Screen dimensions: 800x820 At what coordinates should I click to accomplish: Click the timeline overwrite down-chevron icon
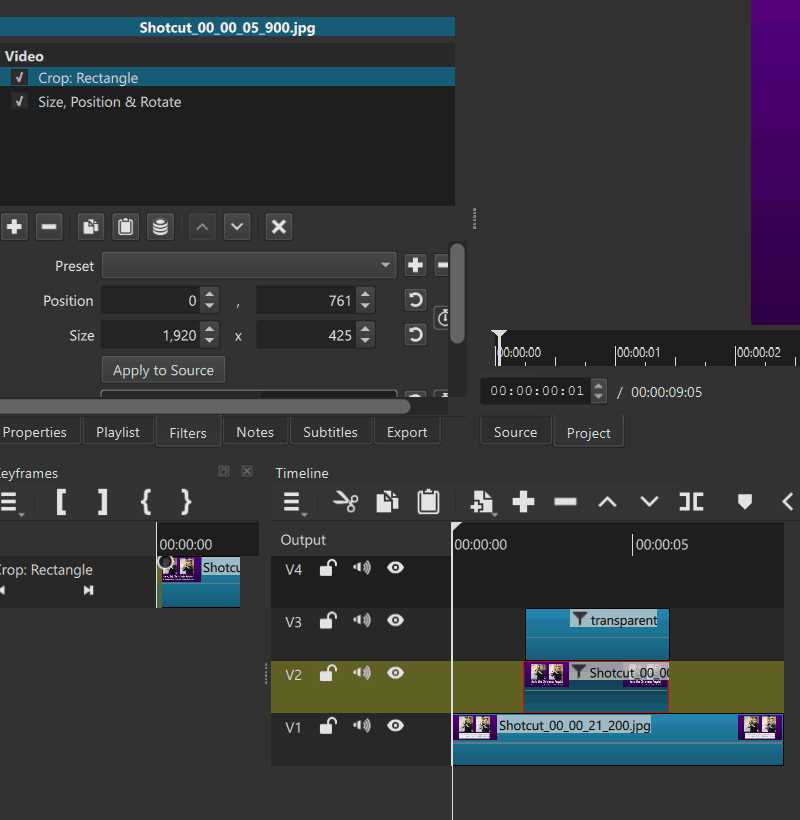tap(649, 502)
